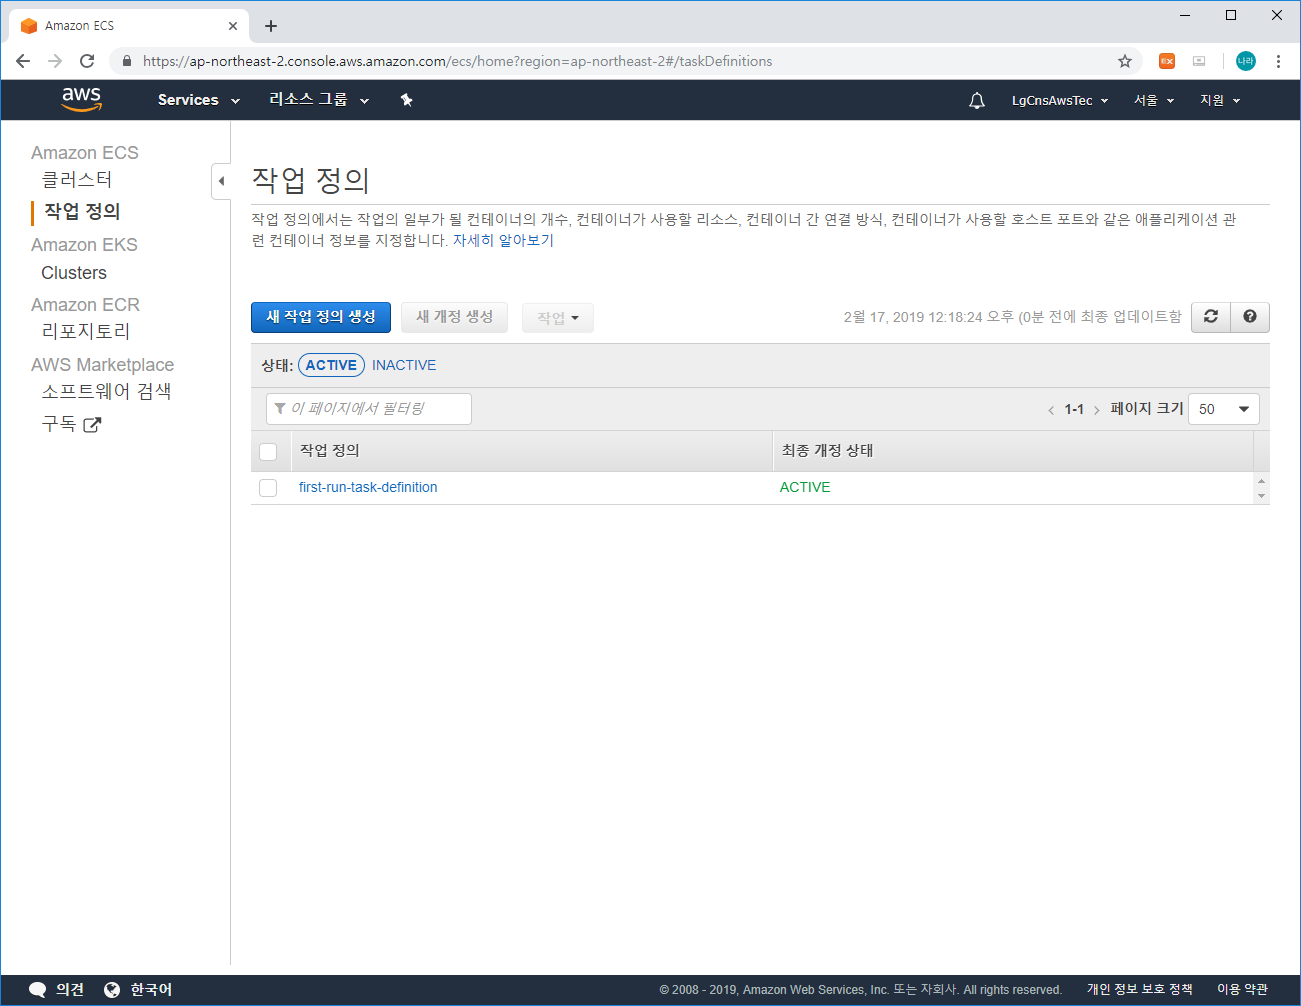Open EKS Clusters in sidebar
Screen dimensions: 1301x1006
[74, 273]
